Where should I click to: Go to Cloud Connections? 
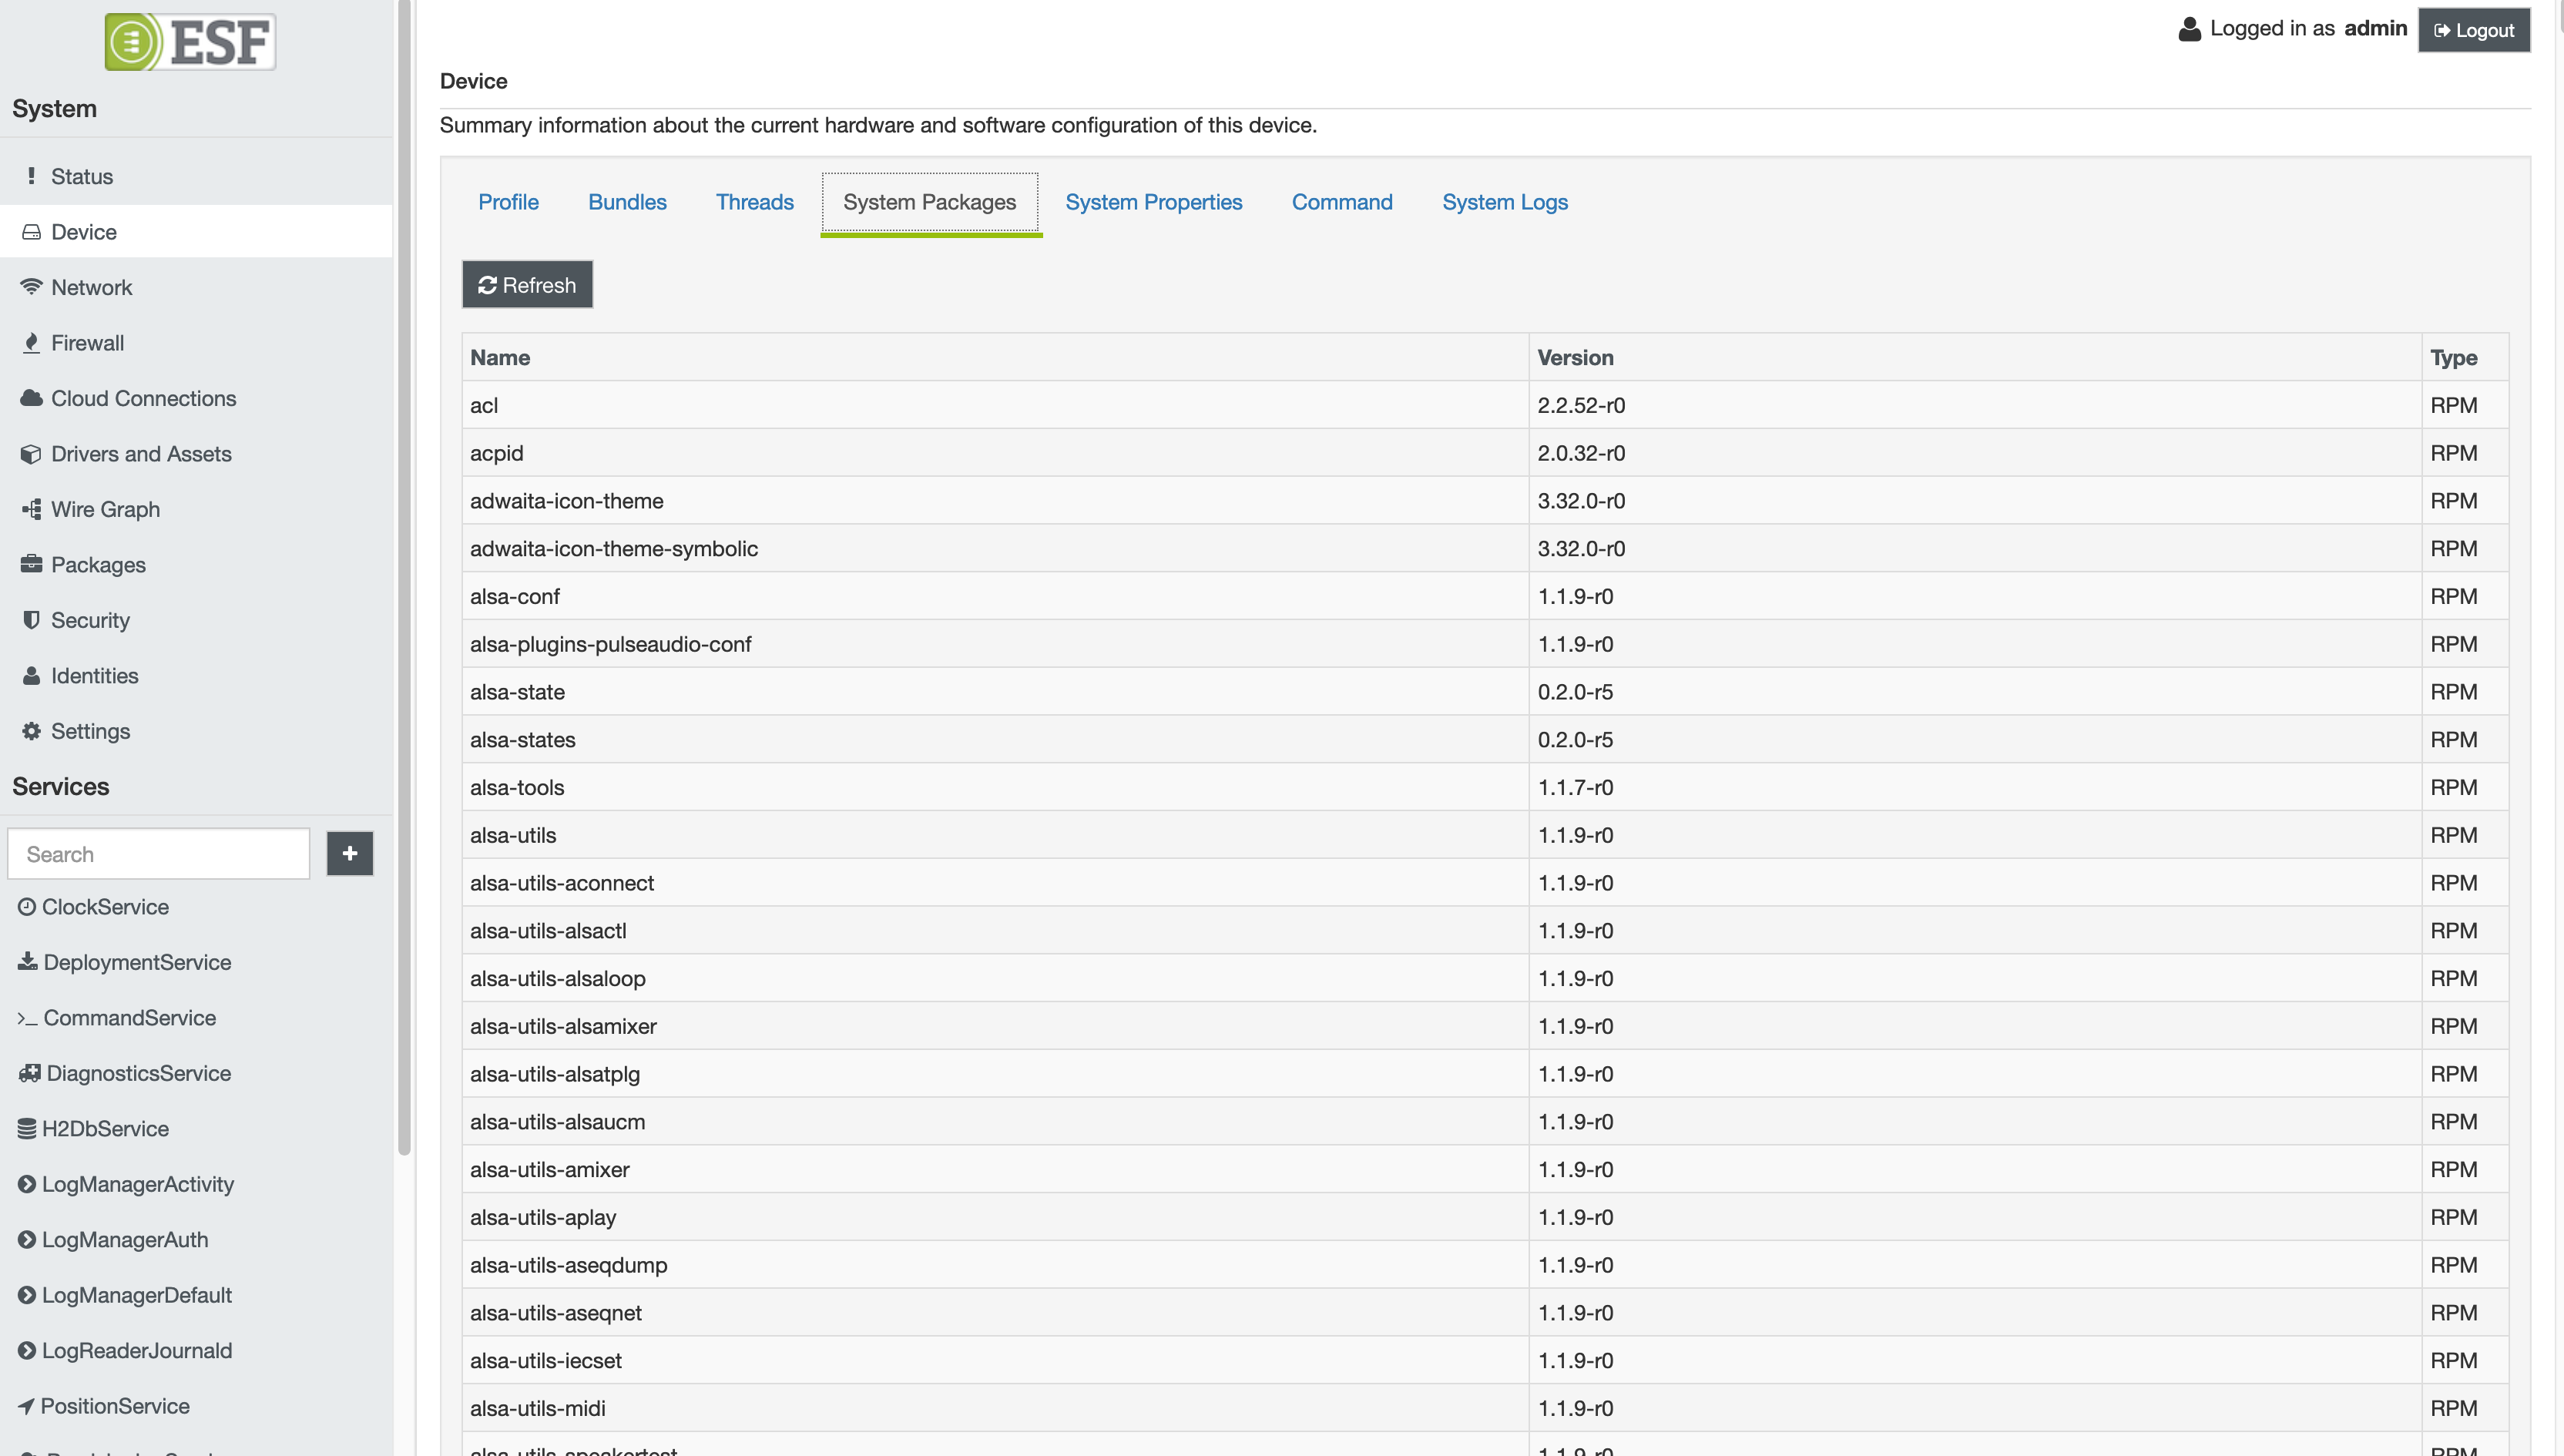(143, 398)
